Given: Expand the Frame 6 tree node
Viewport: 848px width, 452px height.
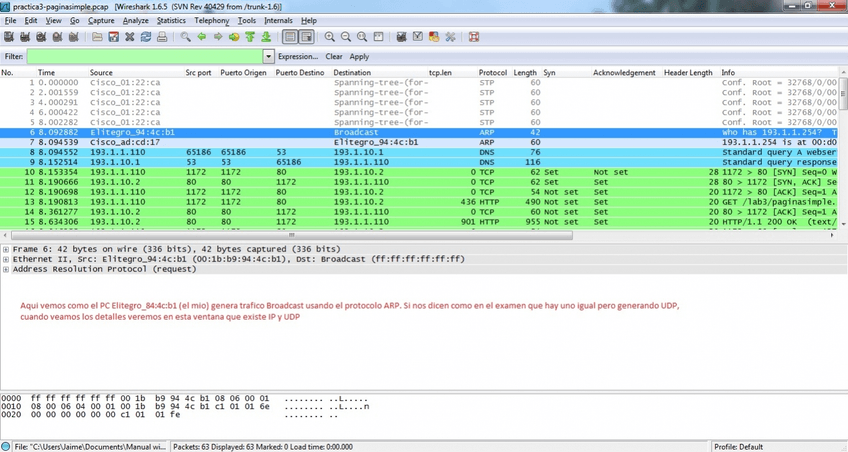Looking at the screenshot, I should (x=6, y=249).
